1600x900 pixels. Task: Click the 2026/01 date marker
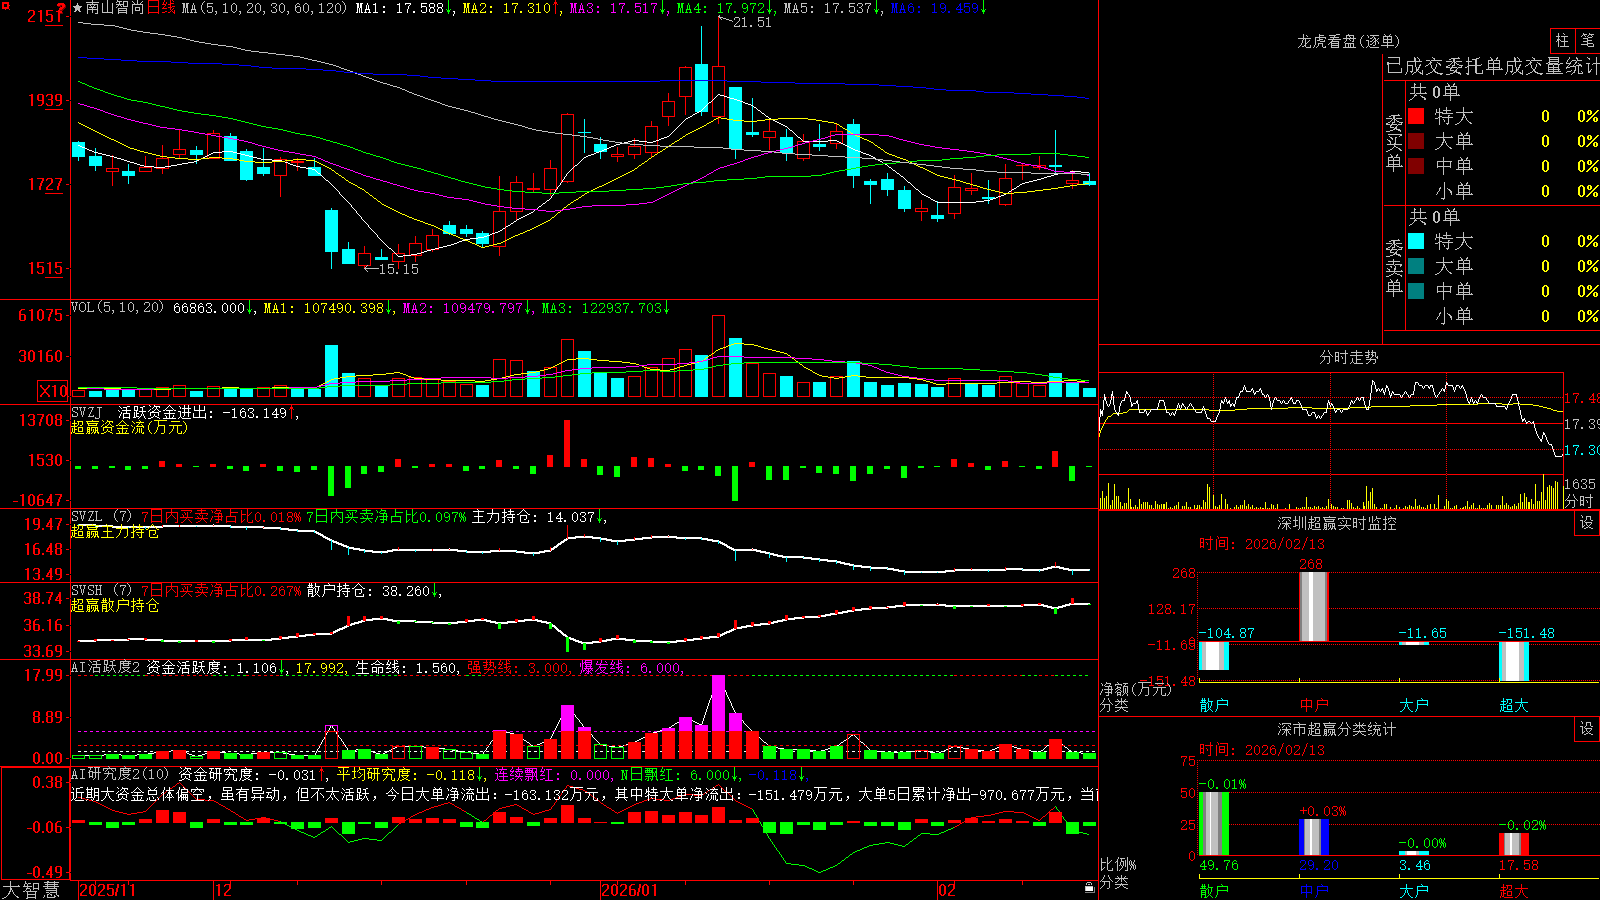[630, 889]
